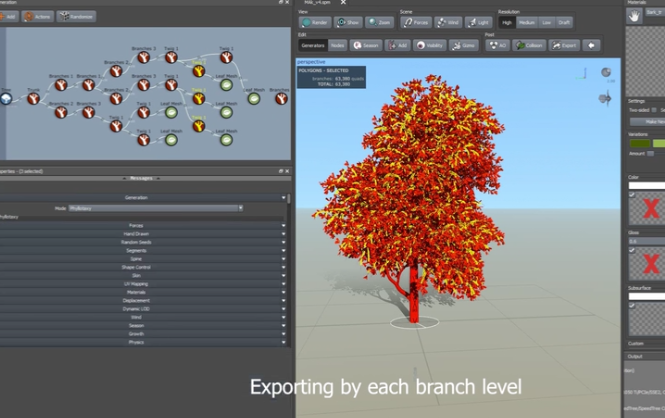Click the dark green variation swatch
Viewport: 665px width, 418px height.
[x=640, y=144]
